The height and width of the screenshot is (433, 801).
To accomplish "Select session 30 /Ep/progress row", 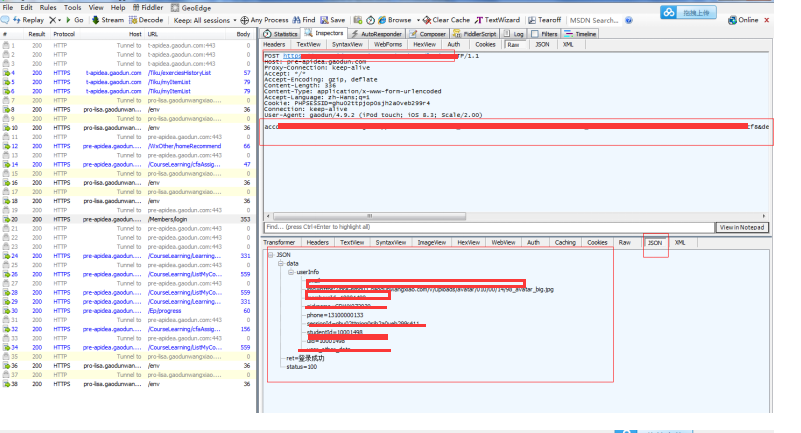I will click(128, 310).
